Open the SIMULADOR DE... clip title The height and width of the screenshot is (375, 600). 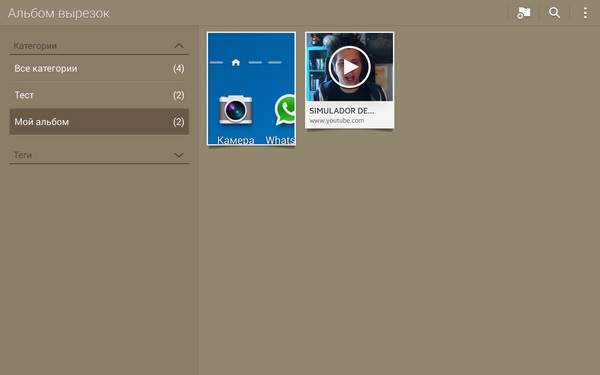pyautogui.click(x=342, y=111)
